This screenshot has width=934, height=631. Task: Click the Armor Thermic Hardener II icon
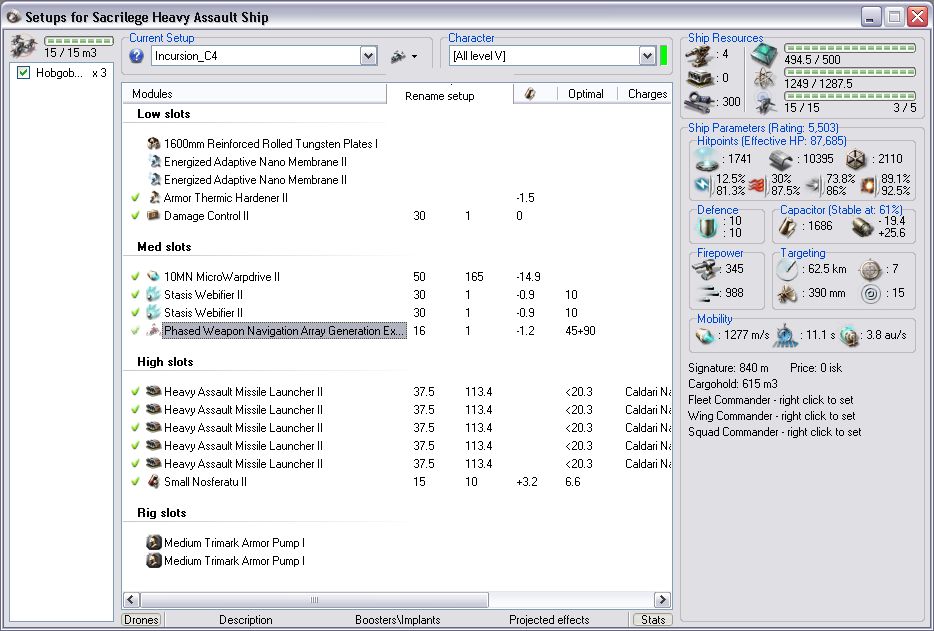[x=154, y=198]
